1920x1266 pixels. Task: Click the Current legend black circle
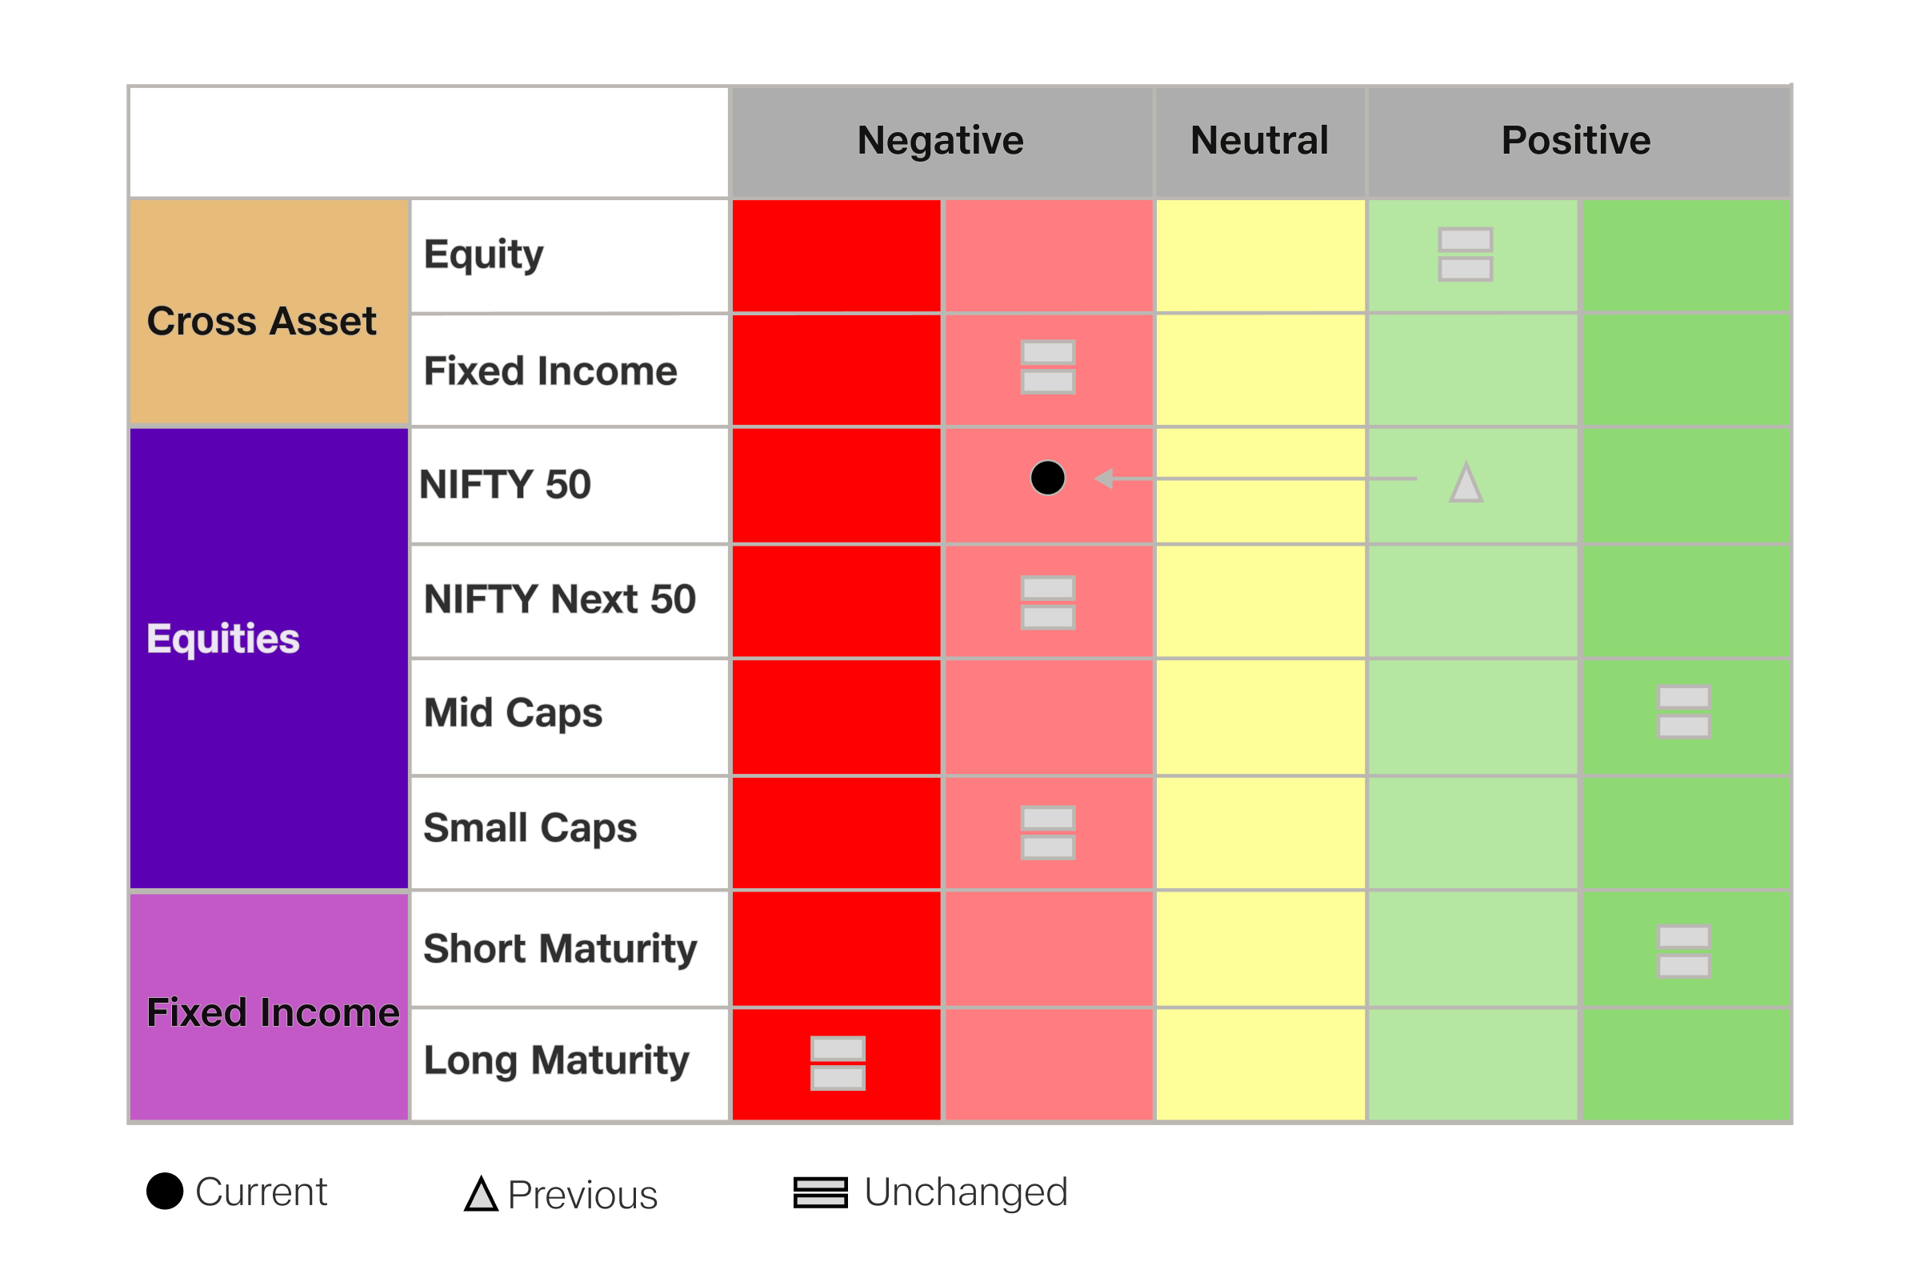pyautogui.click(x=165, y=1191)
